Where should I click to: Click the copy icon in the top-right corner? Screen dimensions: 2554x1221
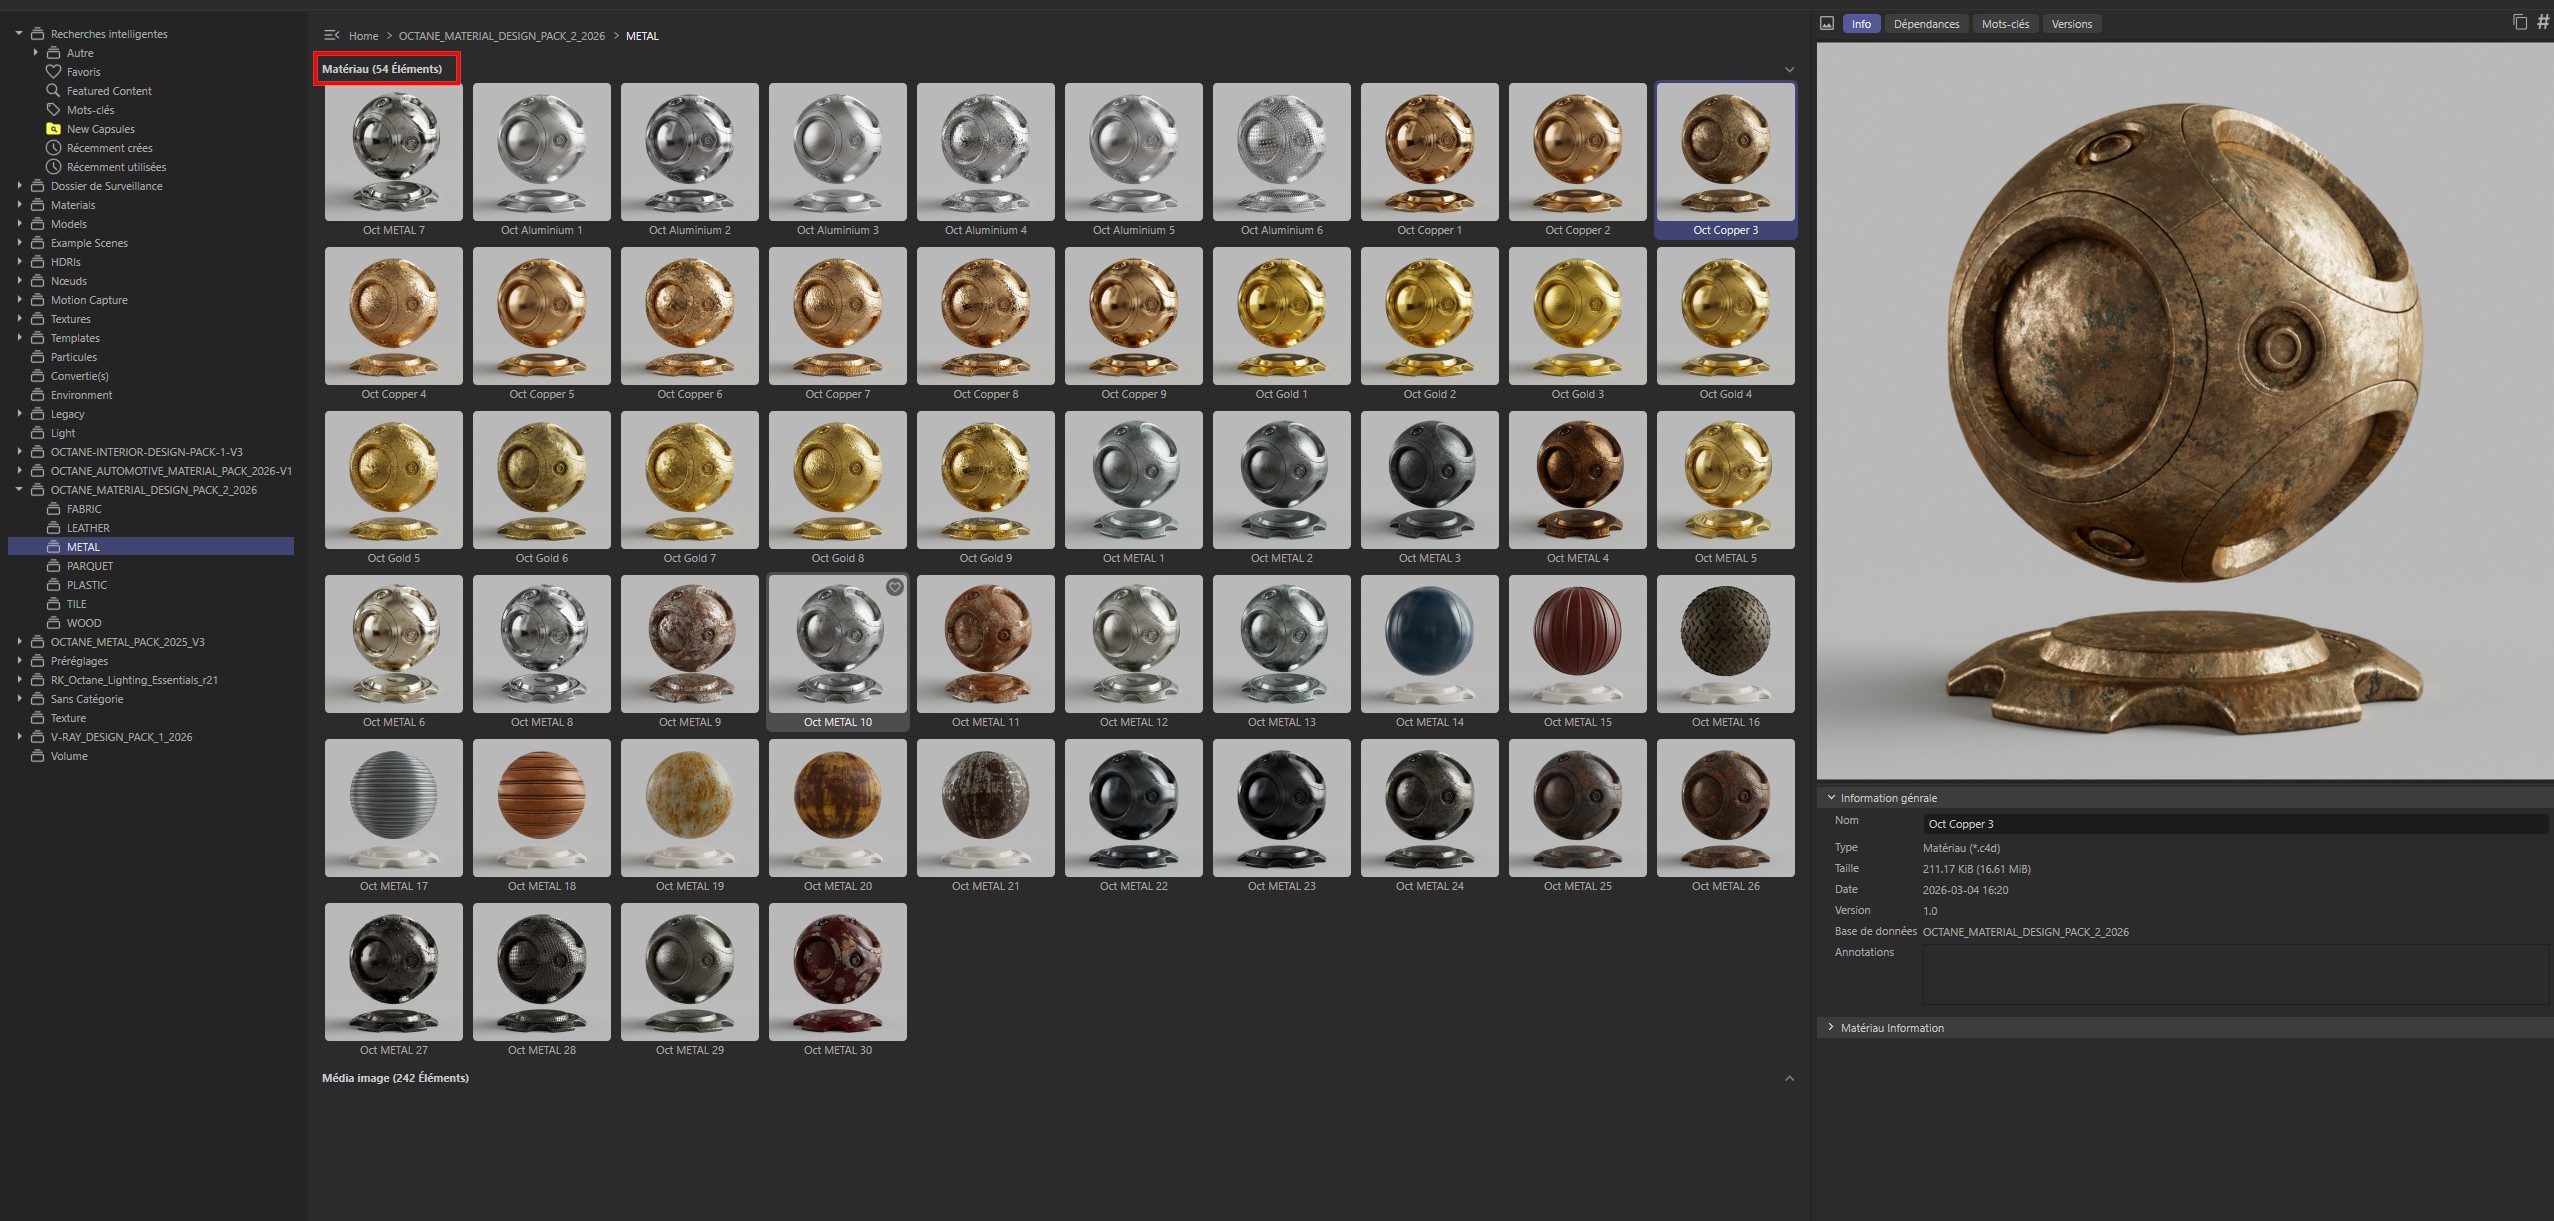(2518, 20)
